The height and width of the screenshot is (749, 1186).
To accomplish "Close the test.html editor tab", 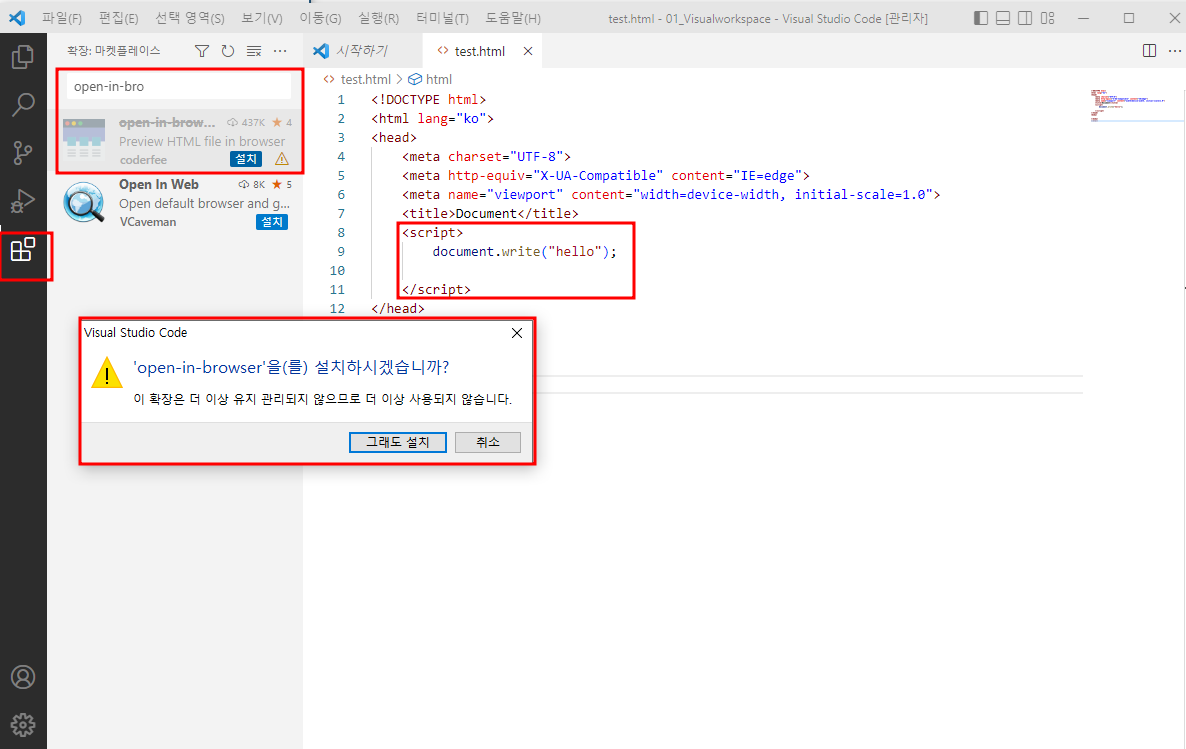I will click(x=528, y=51).
